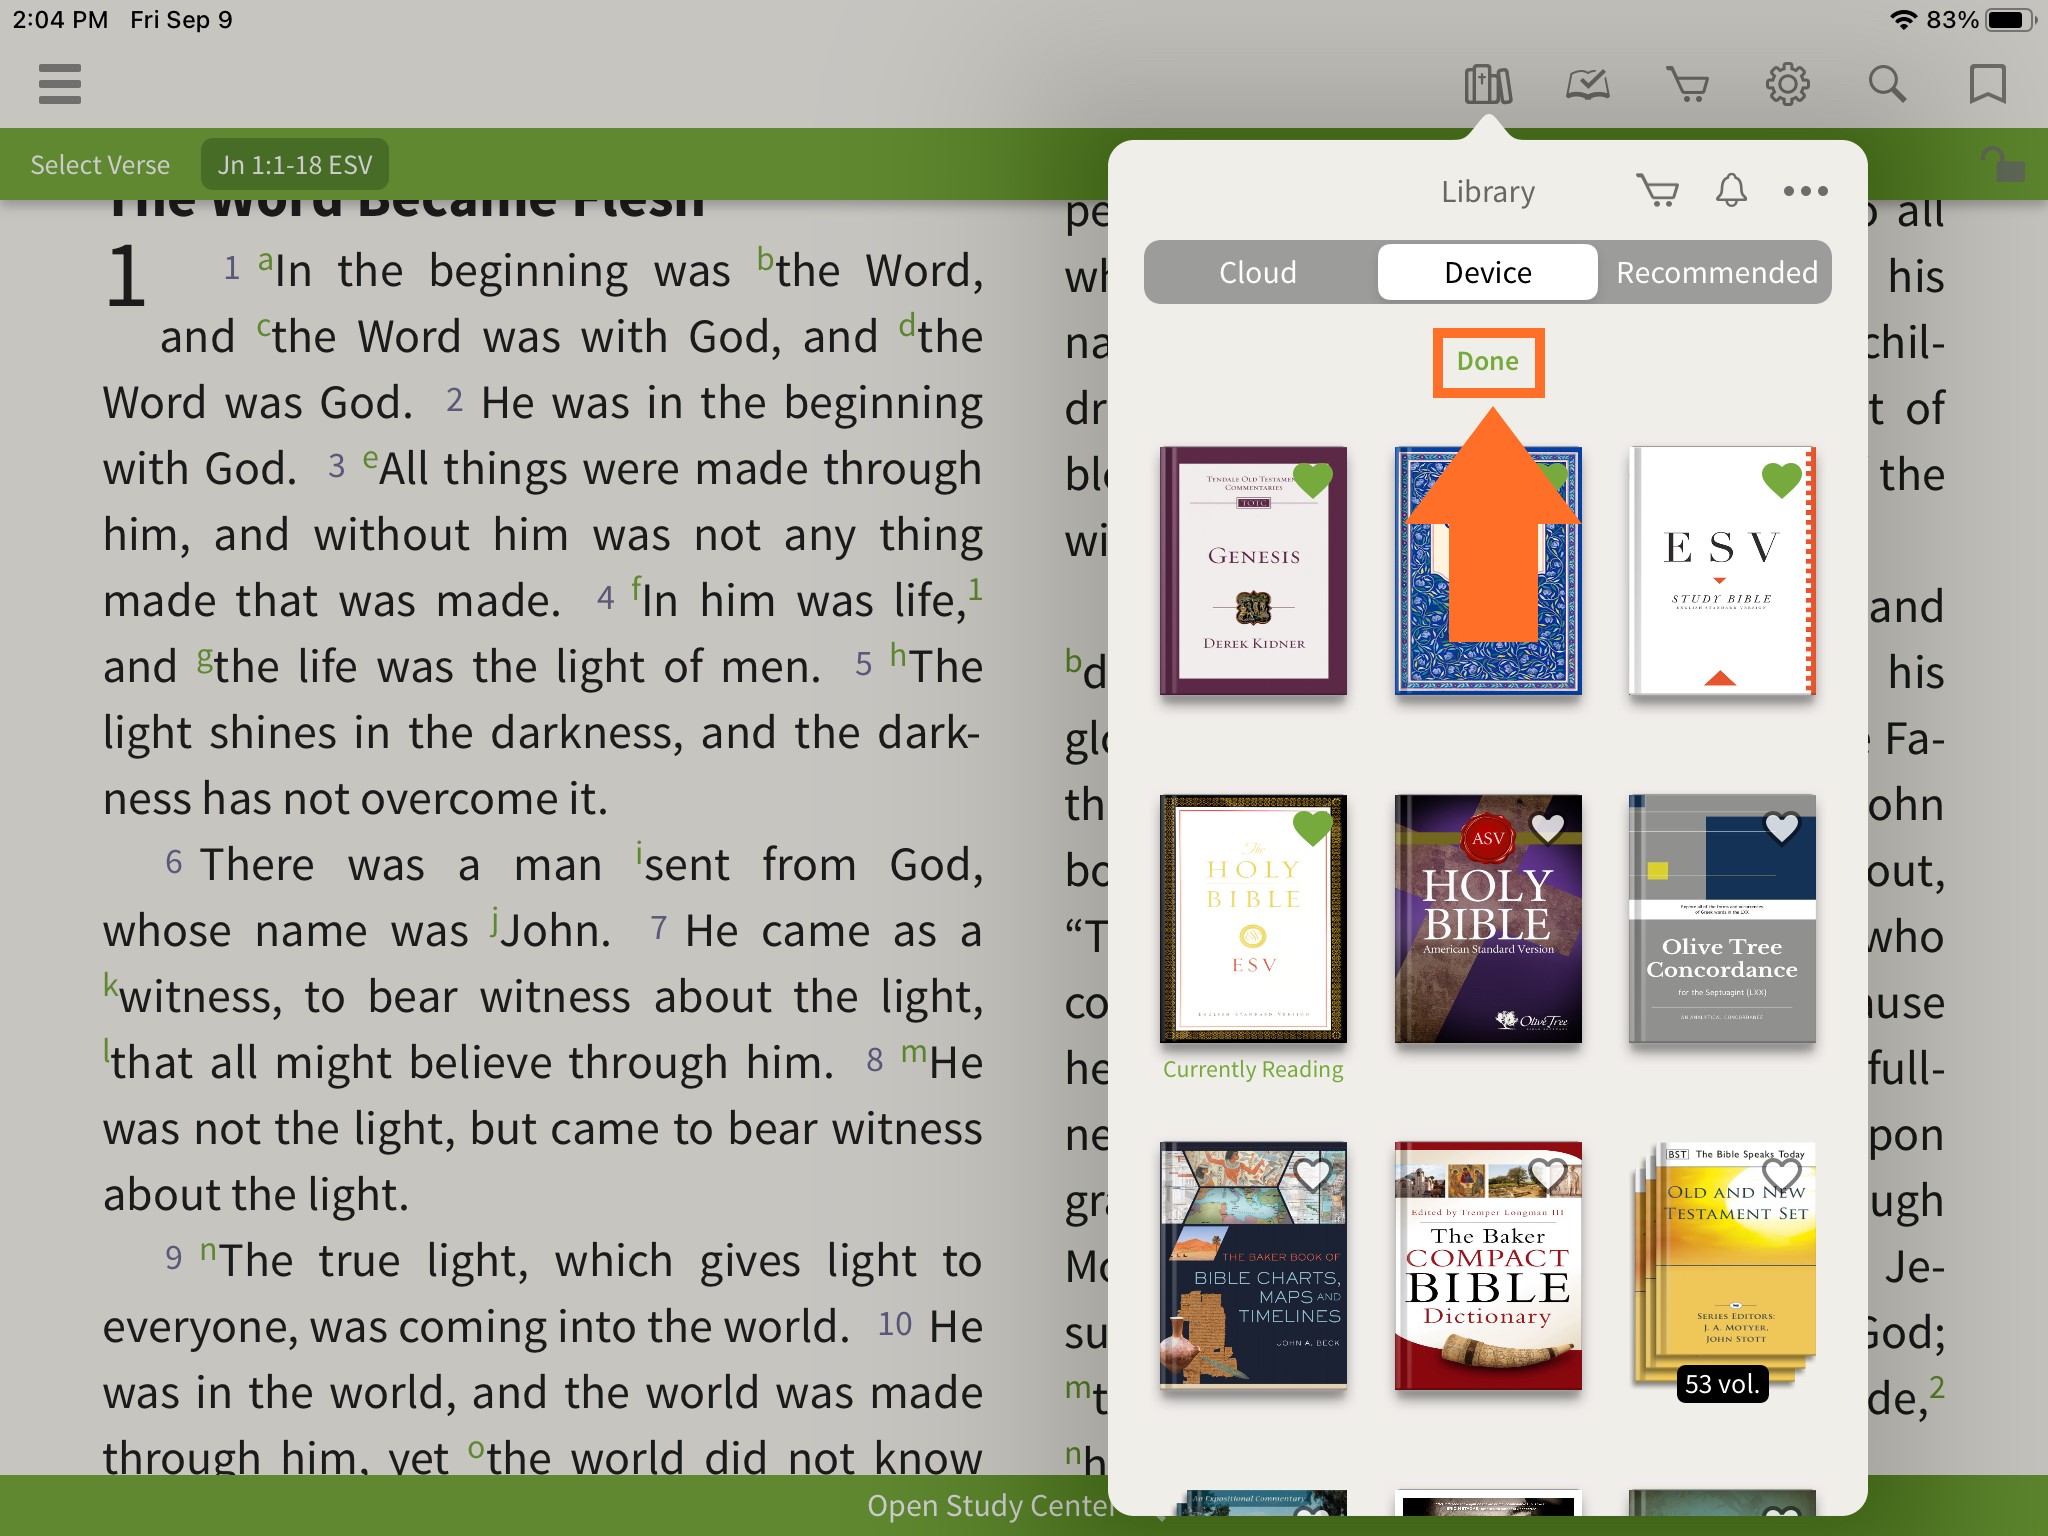2048x1536 pixels.
Task: Tap cross-reference m before 'He was not'
Action: point(914,1053)
